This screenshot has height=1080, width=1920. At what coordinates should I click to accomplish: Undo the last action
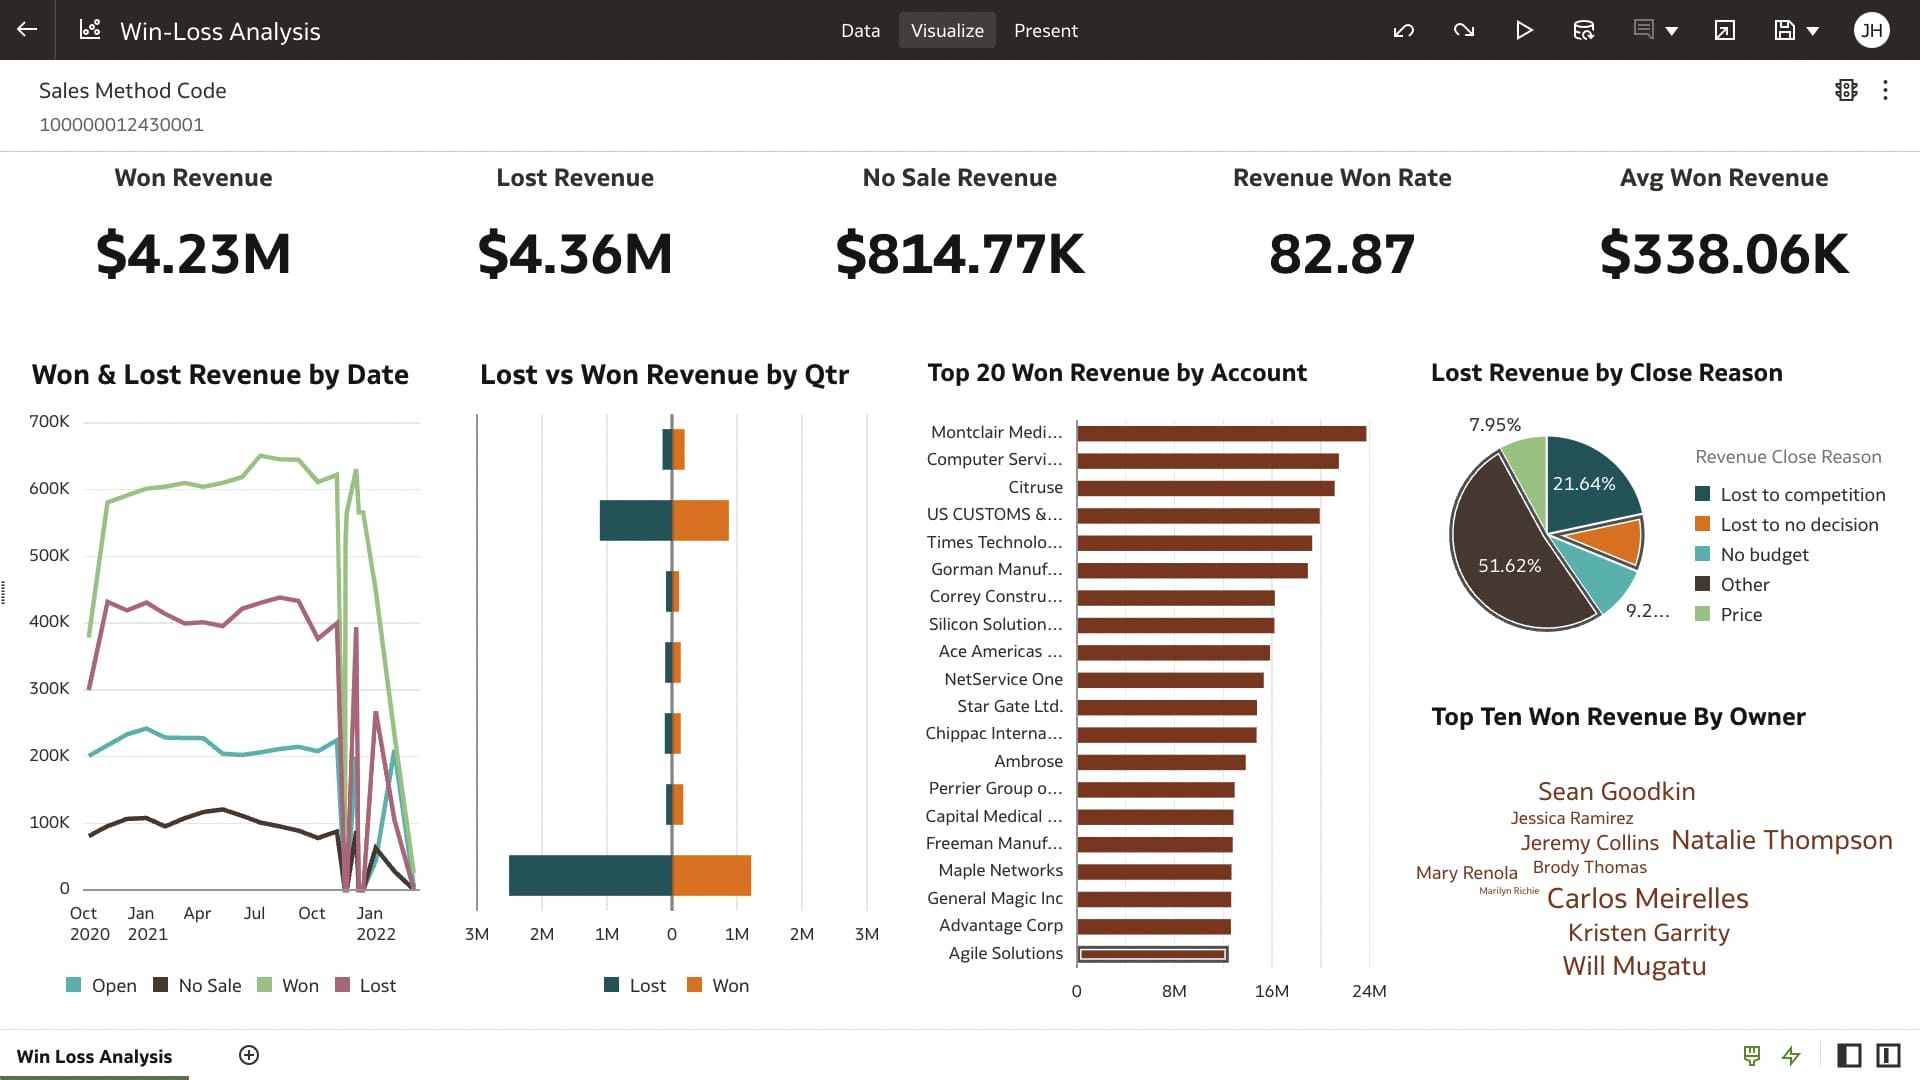1404,30
